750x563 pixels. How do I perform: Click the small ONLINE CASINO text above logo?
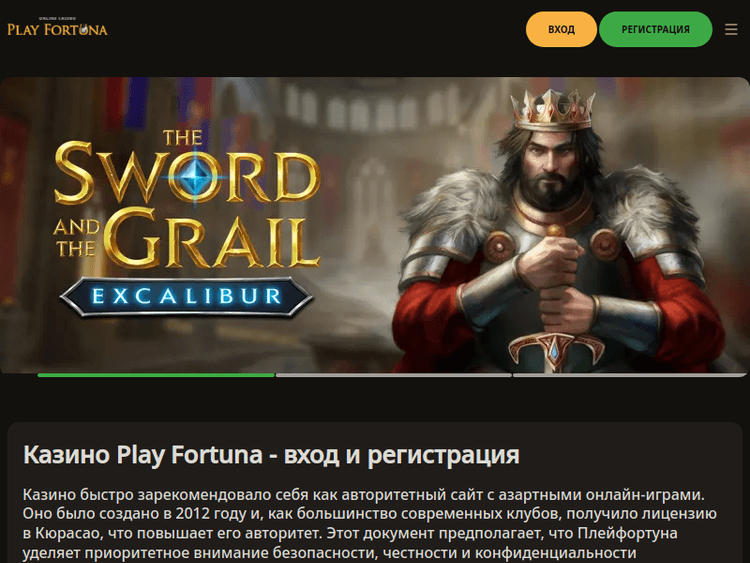click(57, 19)
